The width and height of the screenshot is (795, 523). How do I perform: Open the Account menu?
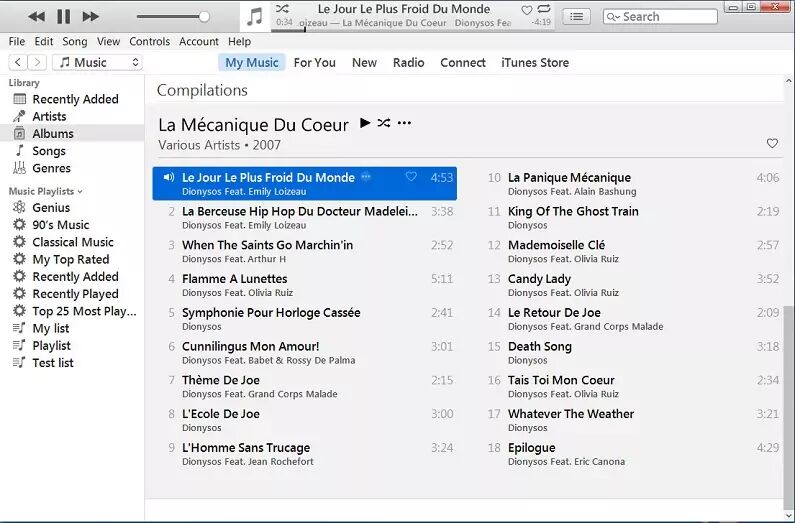(199, 42)
